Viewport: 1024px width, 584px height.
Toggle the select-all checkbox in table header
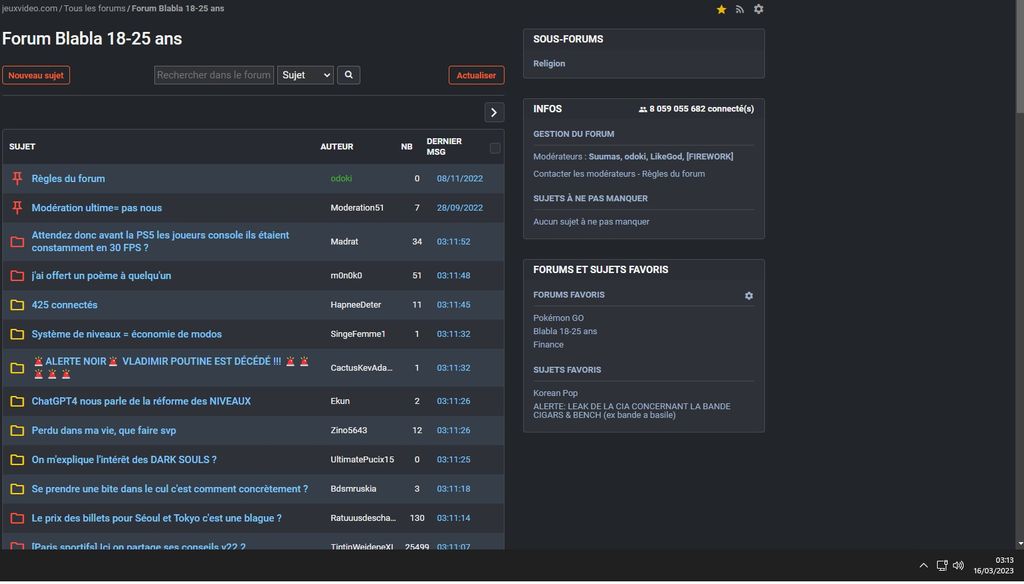coord(495,148)
